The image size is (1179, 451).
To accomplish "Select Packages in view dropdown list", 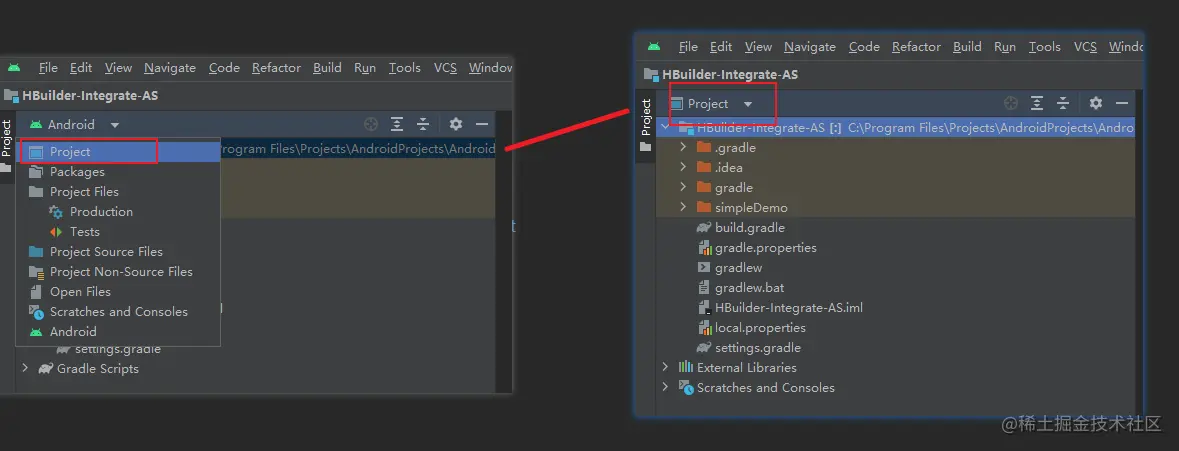I will (x=118, y=171).
